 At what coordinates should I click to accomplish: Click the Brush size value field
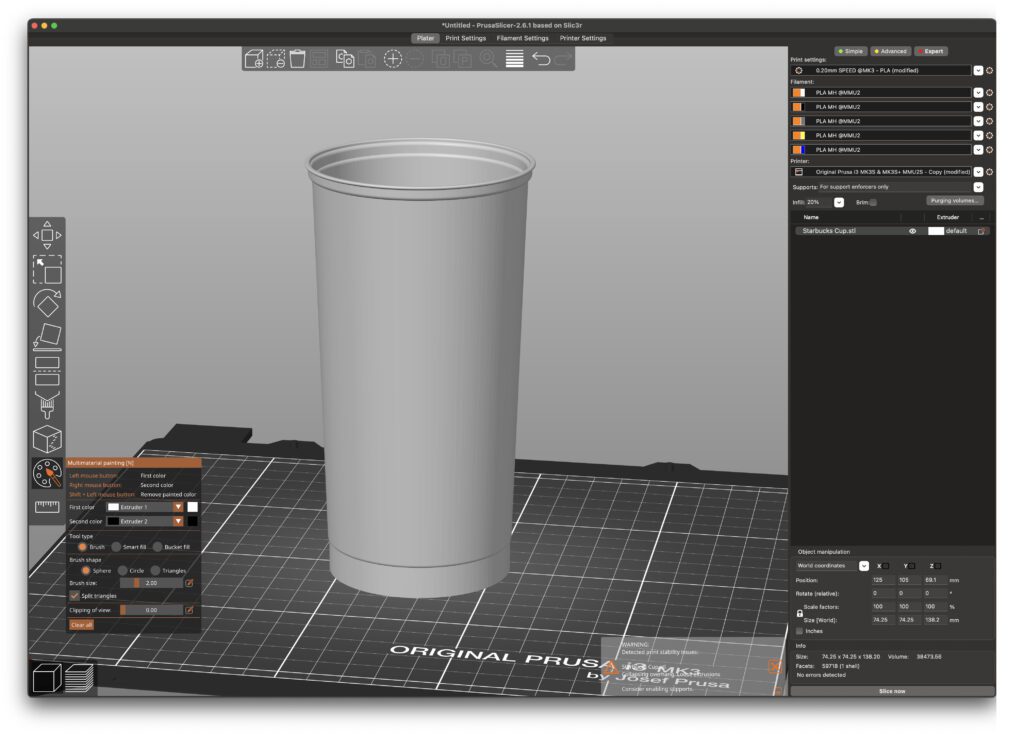150,582
